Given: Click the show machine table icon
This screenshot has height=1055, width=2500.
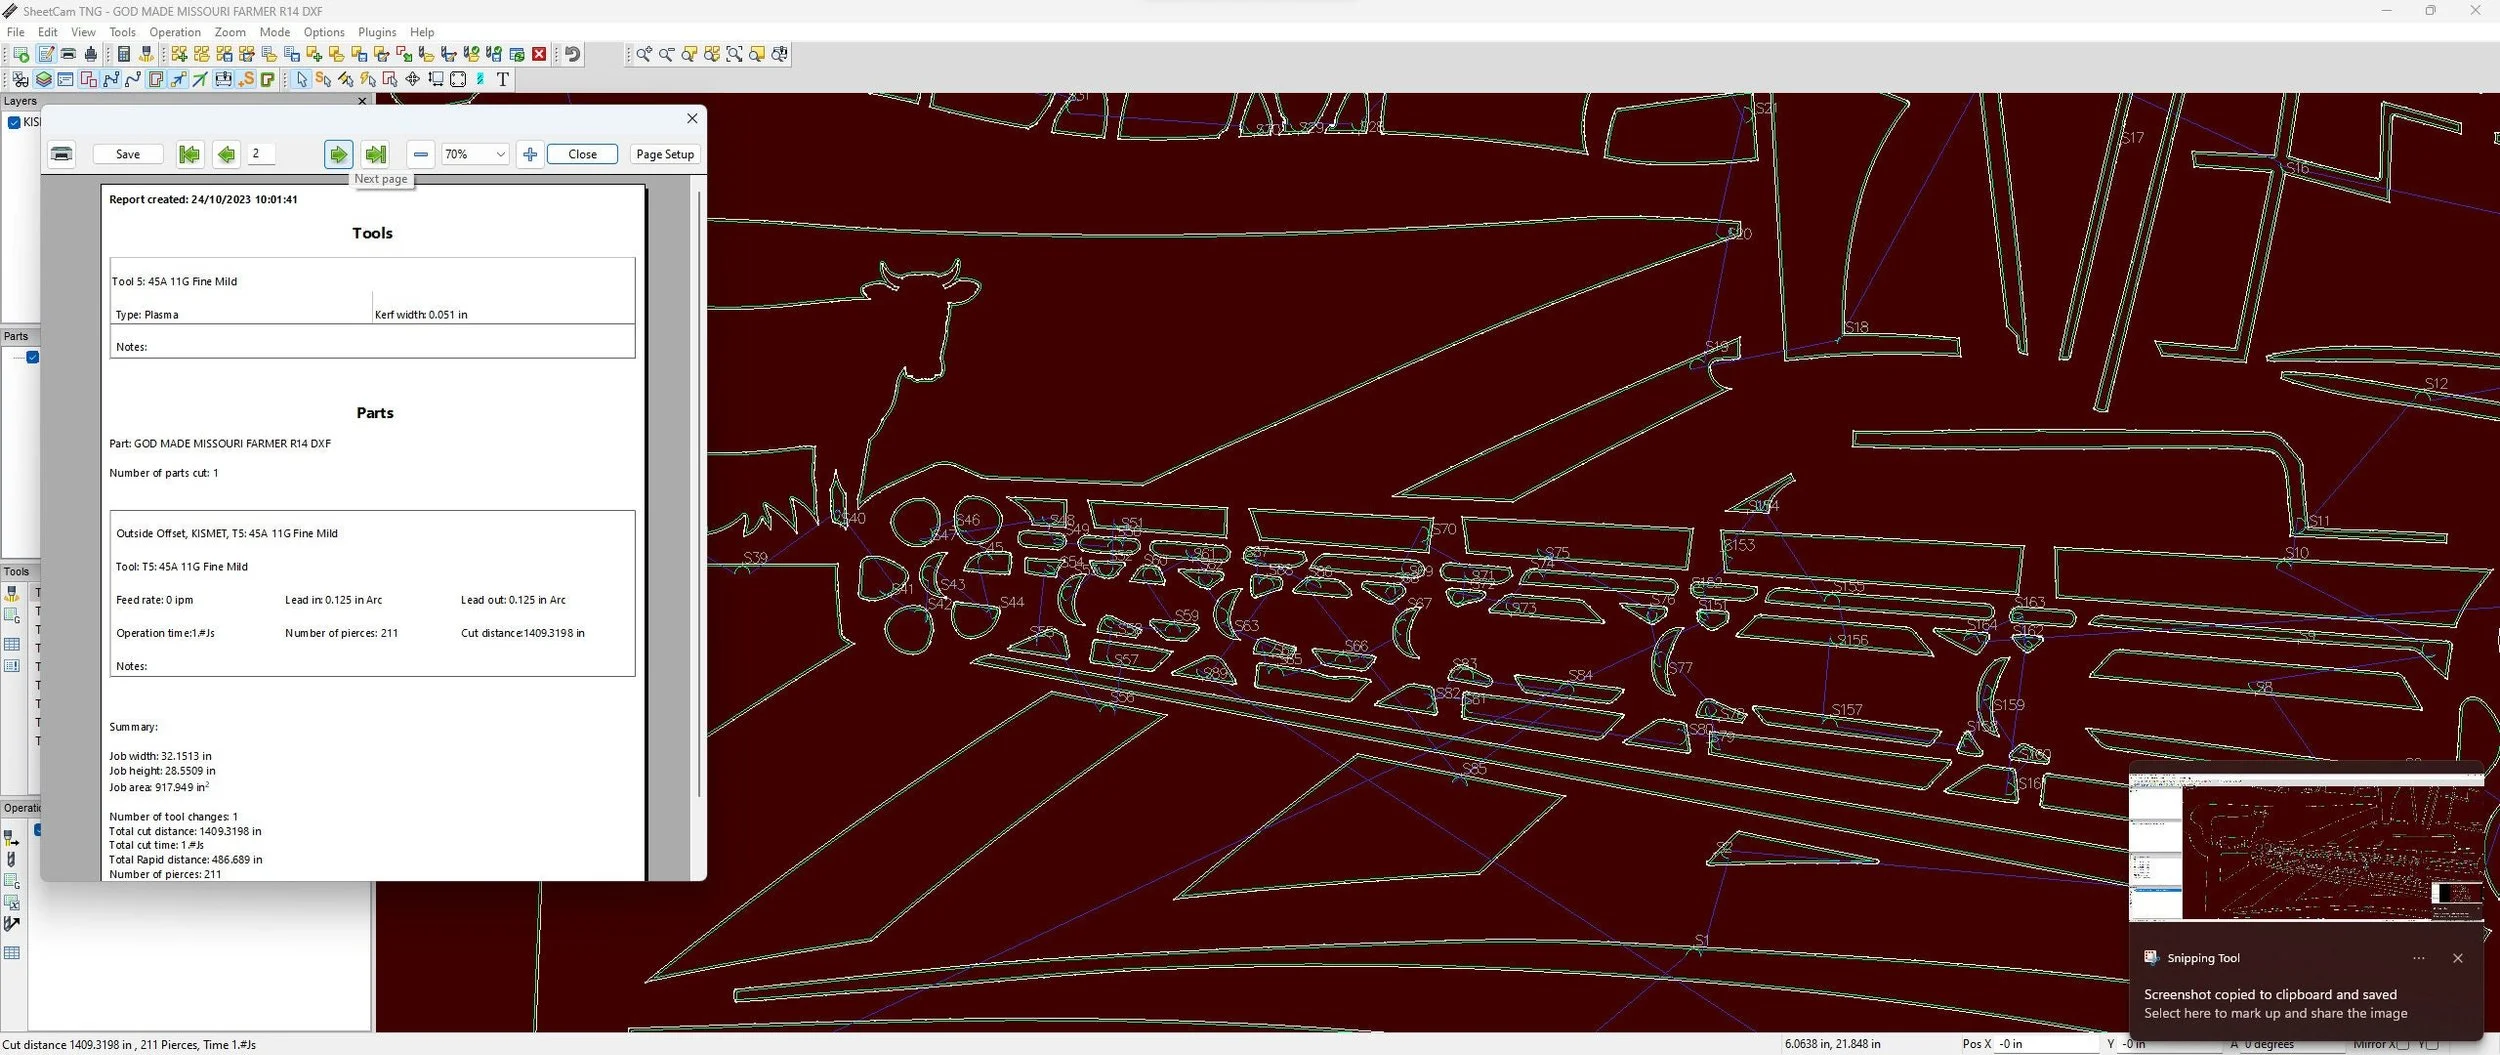Looking at the screenshot, I should point(223,79).
